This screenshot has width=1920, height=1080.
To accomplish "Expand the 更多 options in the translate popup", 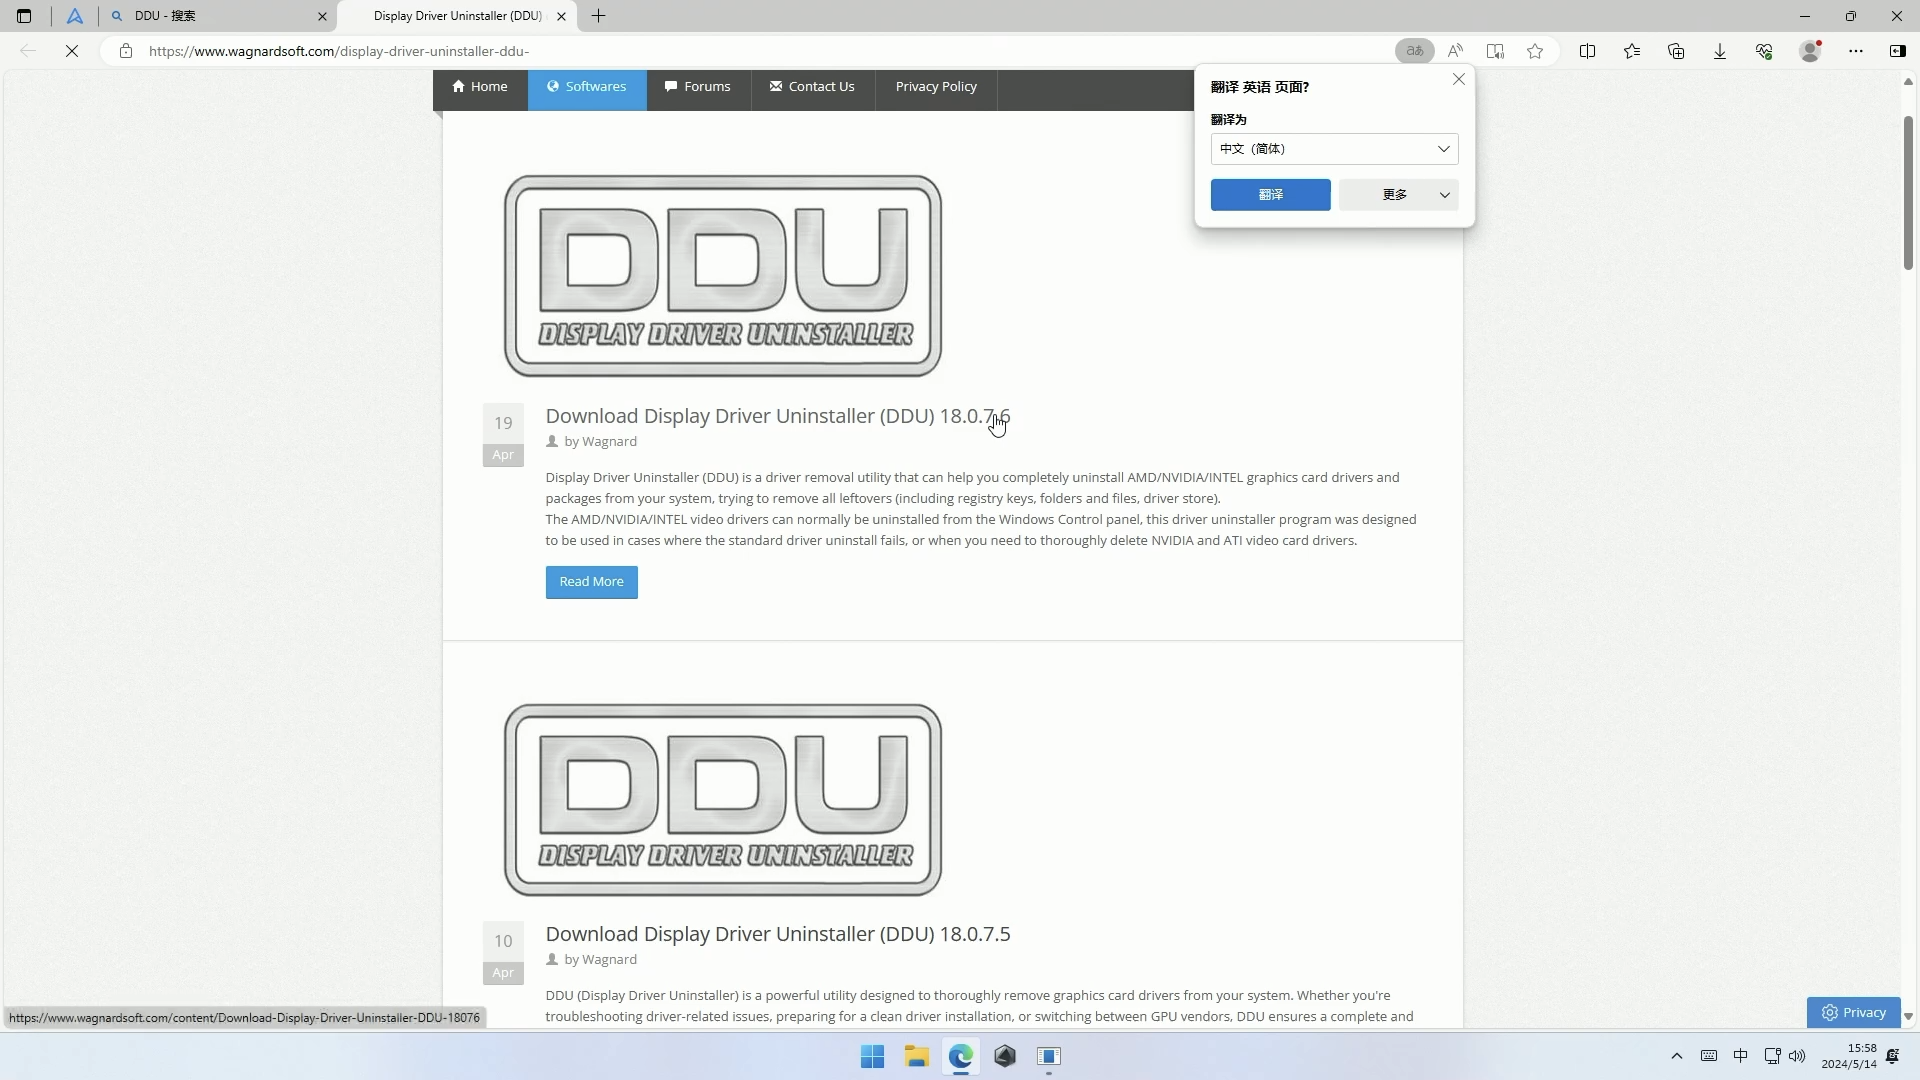I will tap(1398, 195).
